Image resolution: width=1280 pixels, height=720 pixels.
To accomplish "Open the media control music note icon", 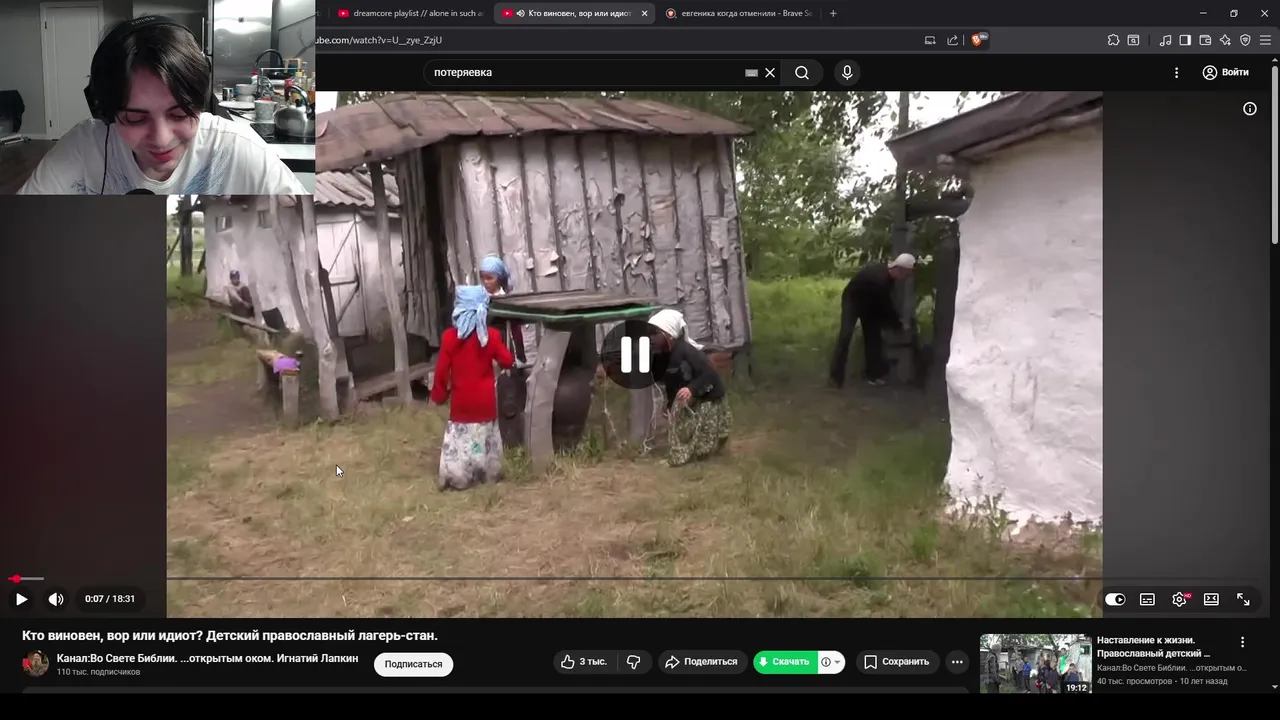I will 1165,40.
